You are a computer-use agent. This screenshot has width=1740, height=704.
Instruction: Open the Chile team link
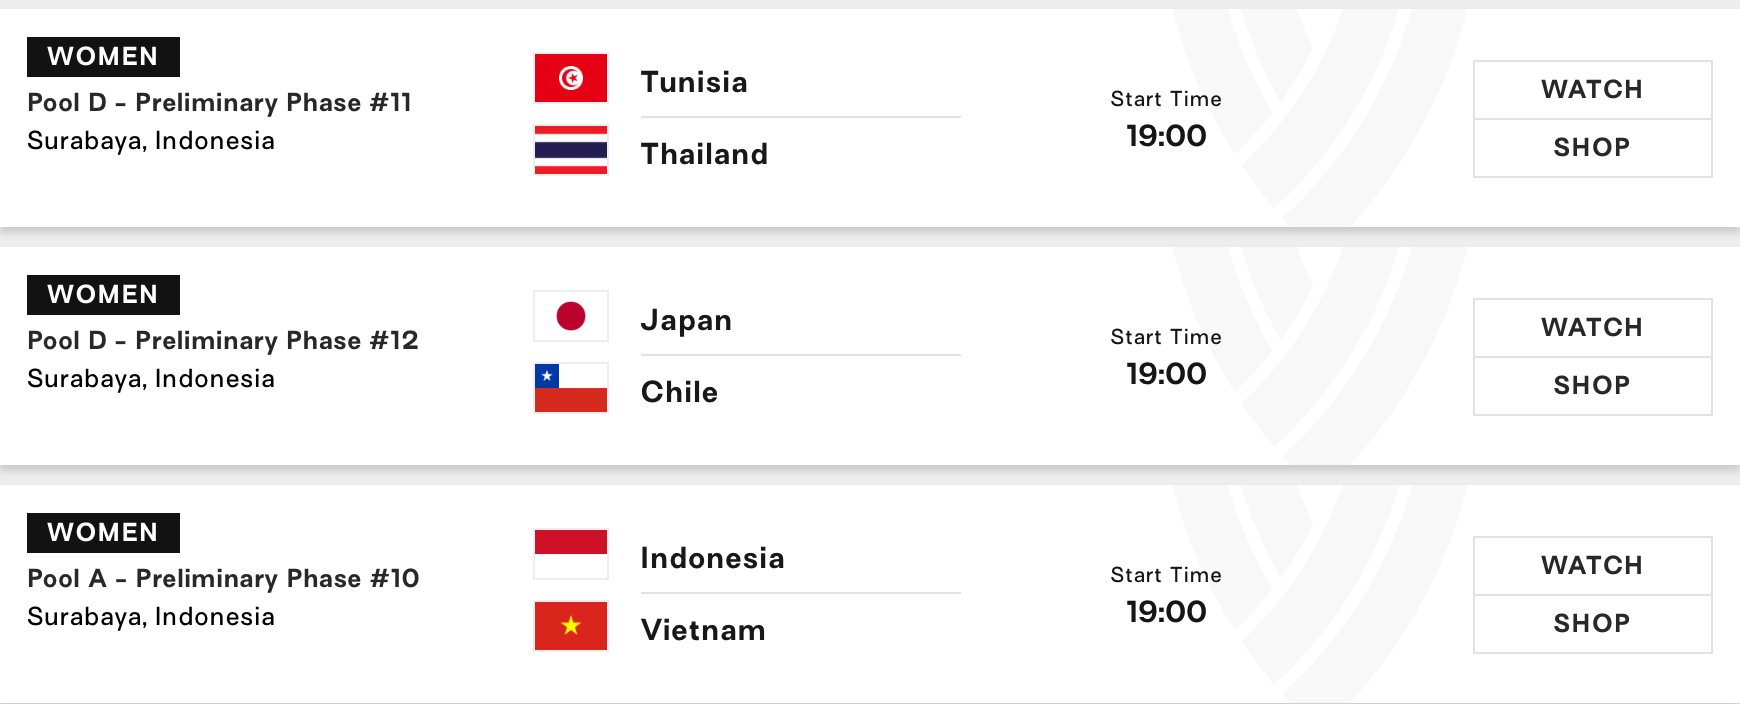tap(679, 392)
